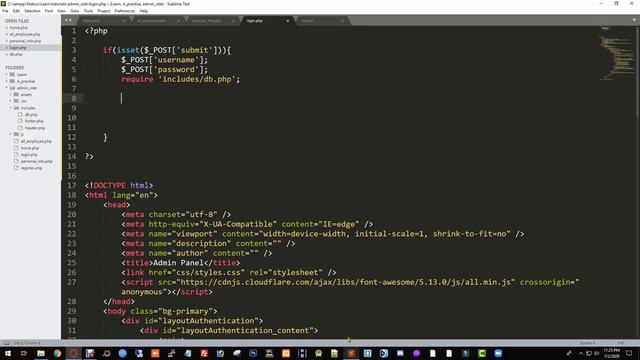
Task: Select personal_info.php under Open Files
Action: tap(25, 41)
